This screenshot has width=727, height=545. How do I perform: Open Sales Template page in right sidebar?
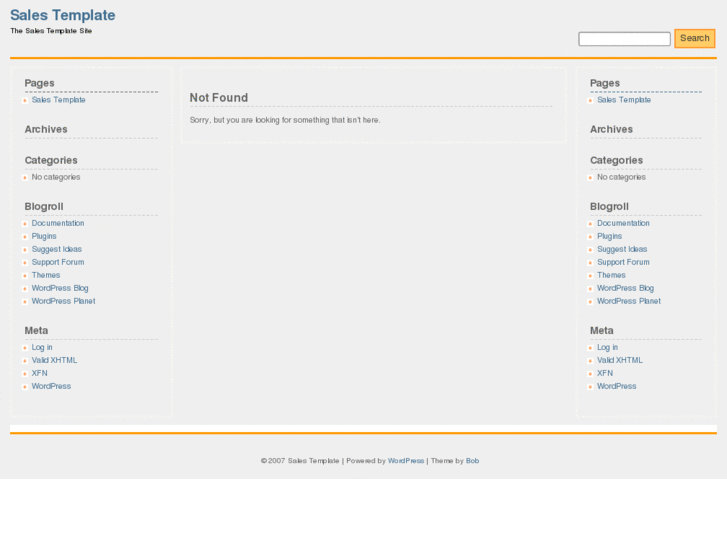(624, 100)
